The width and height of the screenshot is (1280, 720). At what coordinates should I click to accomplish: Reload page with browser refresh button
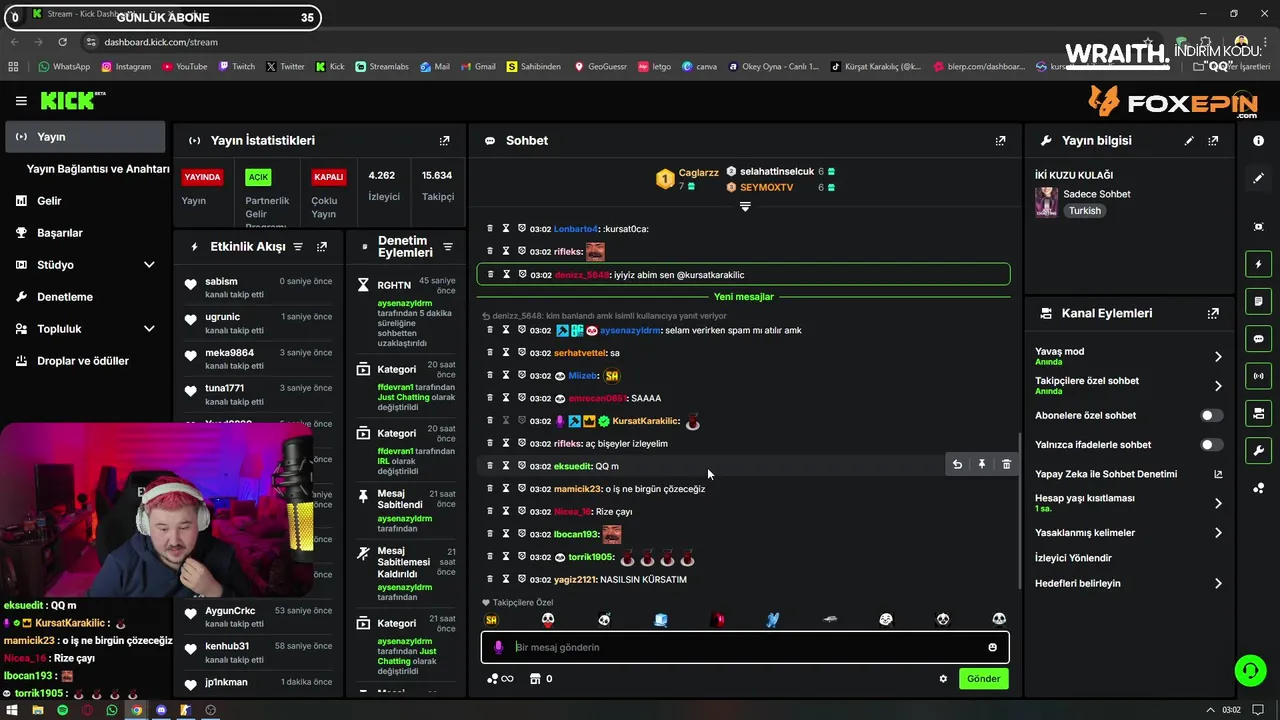click(62, 42)
